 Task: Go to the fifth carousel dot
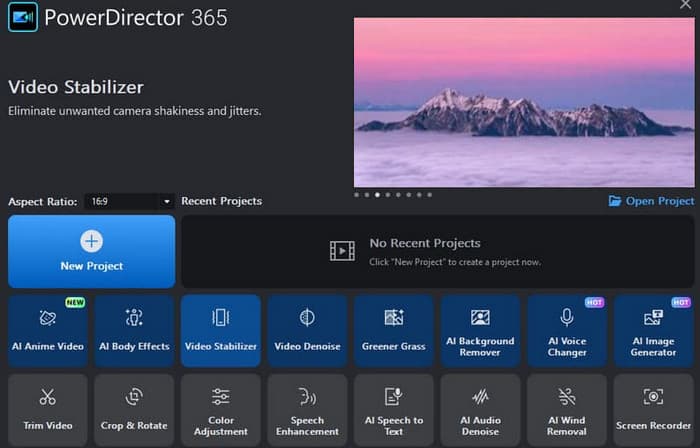[x=398, y=195]
